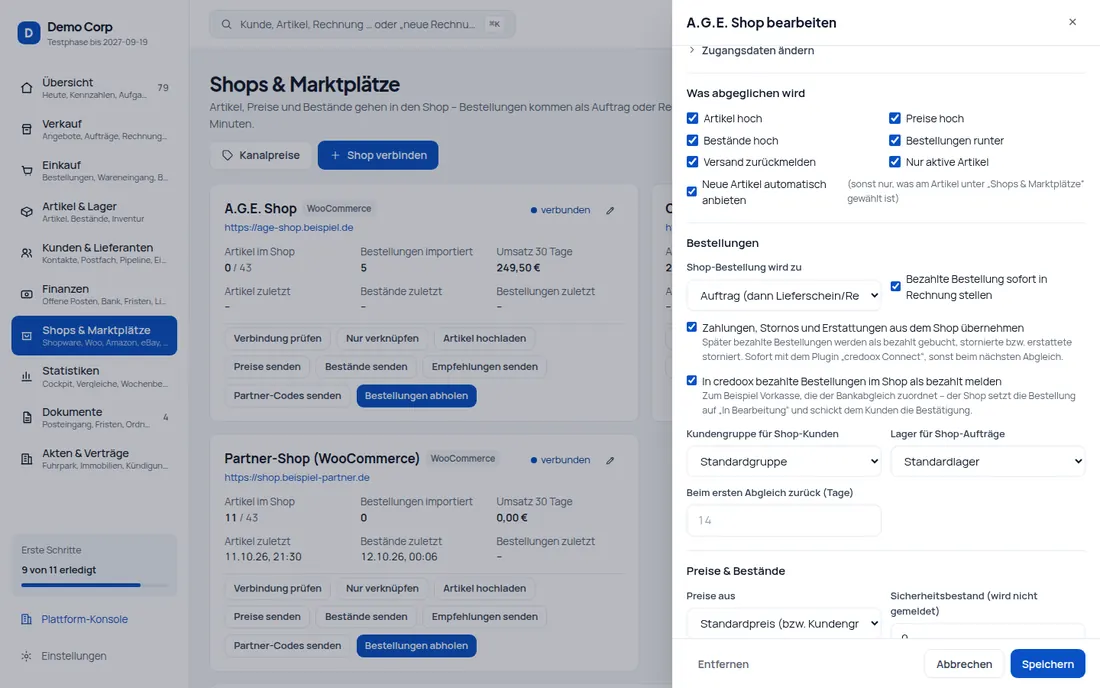The width and height of the screenshot is (1100, 688).
Task: Open Einkauf in the sidebar
Action: pyautogui.click(x=94, y=170)
